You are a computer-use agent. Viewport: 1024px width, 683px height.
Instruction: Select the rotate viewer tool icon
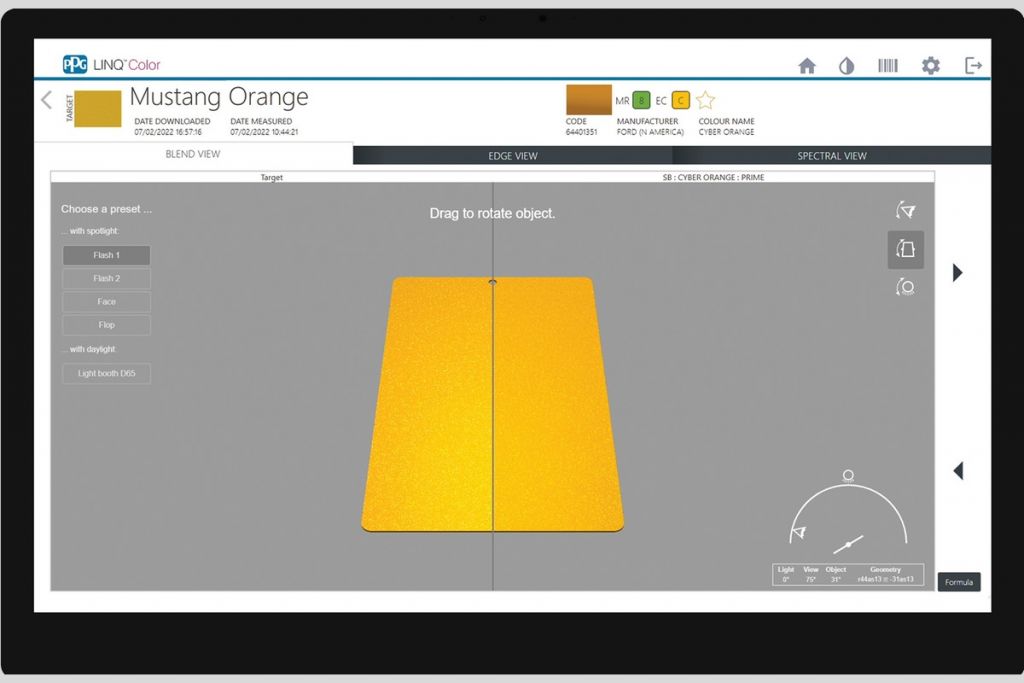pyautogui.click(x=905, y=210)
